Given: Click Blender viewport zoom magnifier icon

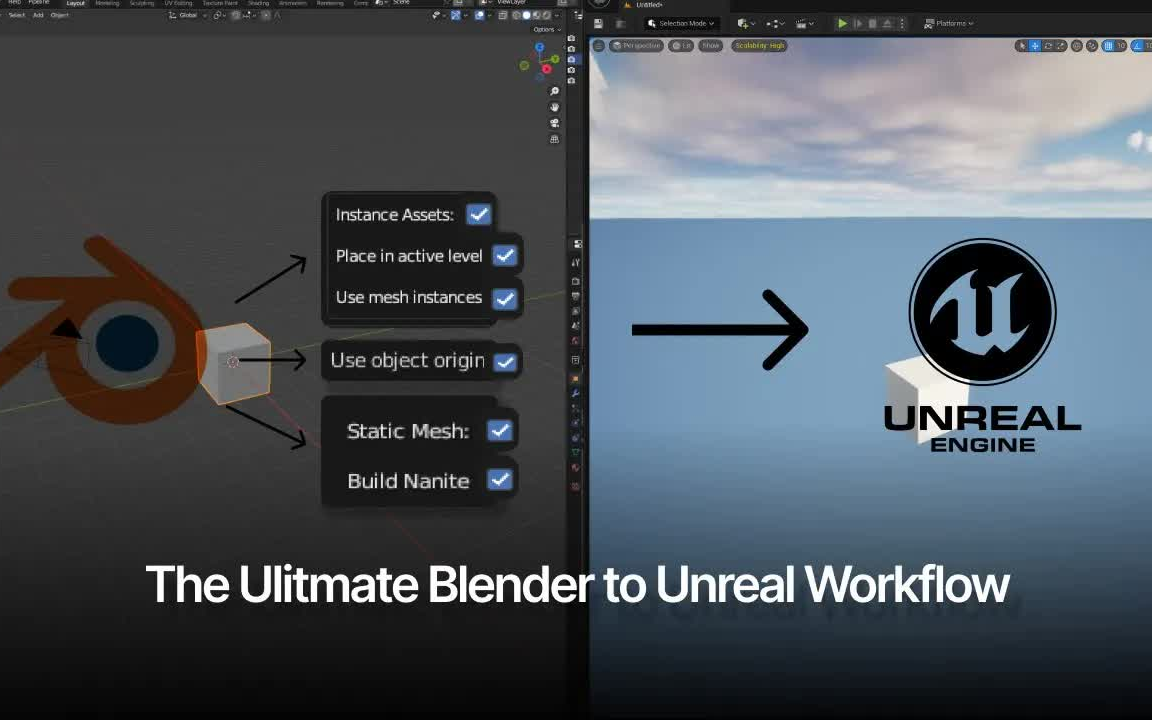Looking at the screenshot, I should click(x=555, y=91).
